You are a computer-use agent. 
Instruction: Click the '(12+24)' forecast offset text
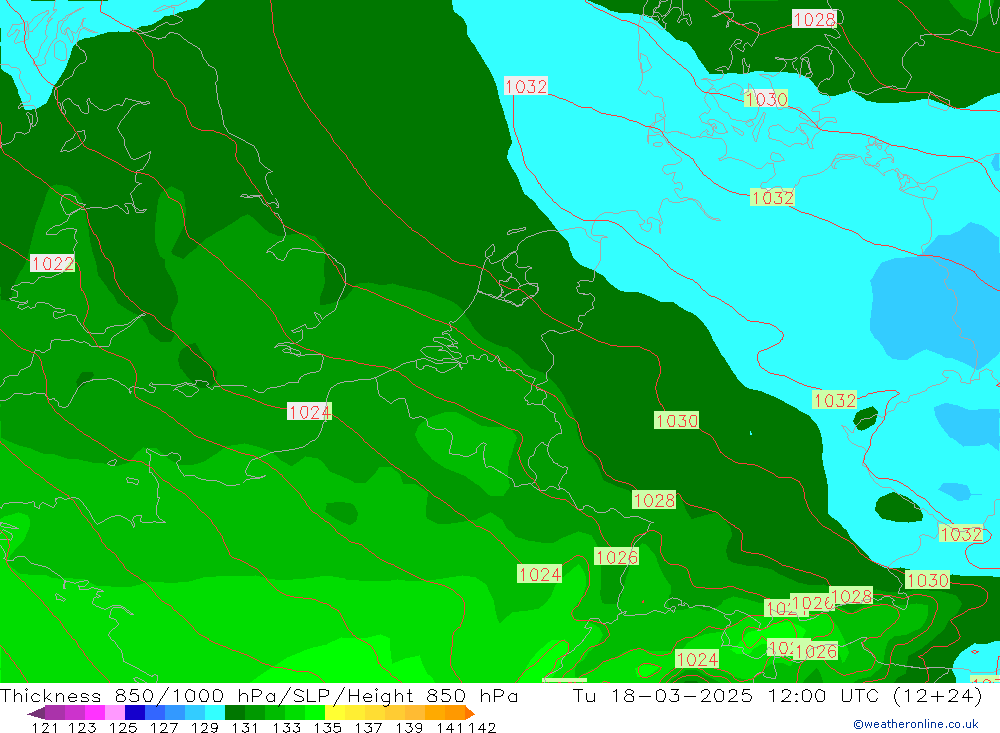coord(938,695)
